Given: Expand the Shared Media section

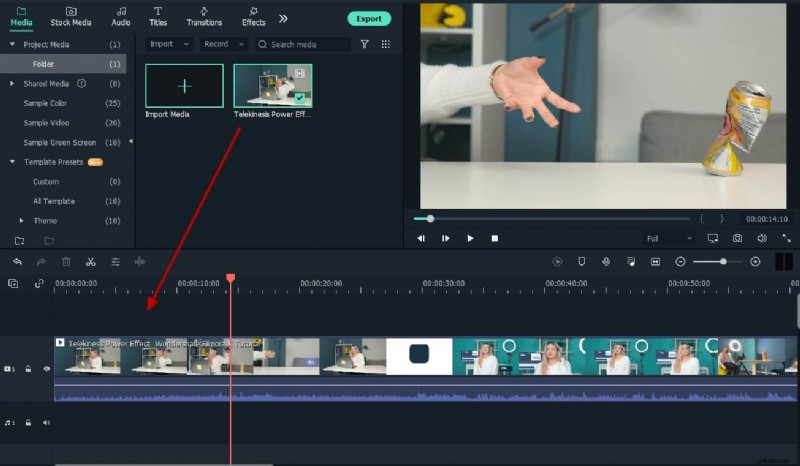Looking at the screenshot, I should tap(12, 83).
